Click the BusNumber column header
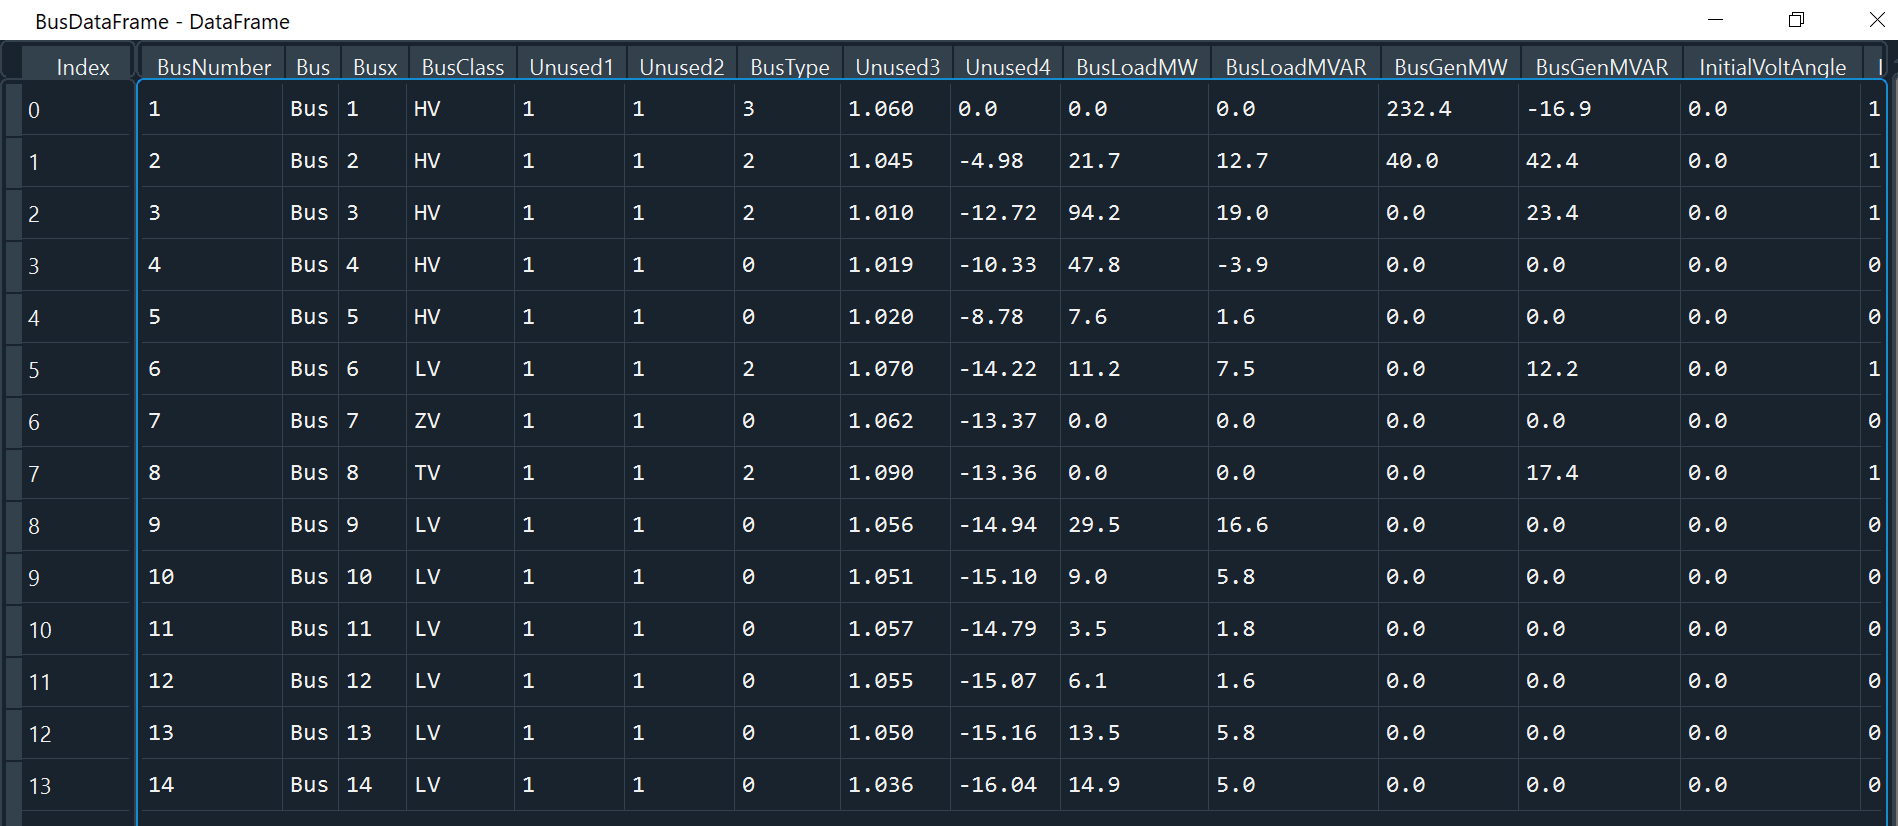Image resolution: width=1898 pixels, height=826 pixels. pyautogui.click(x=213, y=67)
